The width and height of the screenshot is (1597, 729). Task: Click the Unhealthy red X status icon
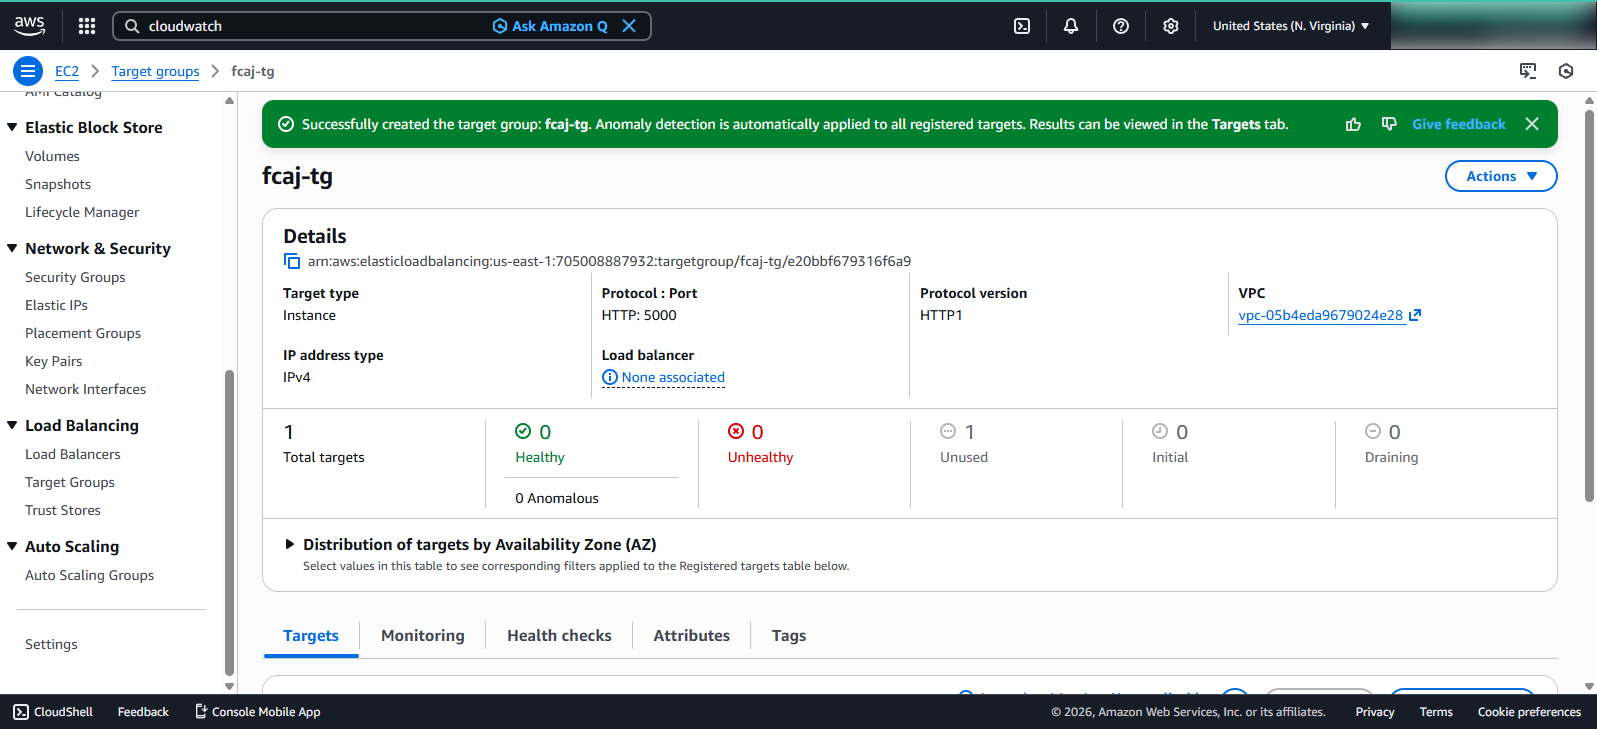pyautogui.click(x=736, y=431)
